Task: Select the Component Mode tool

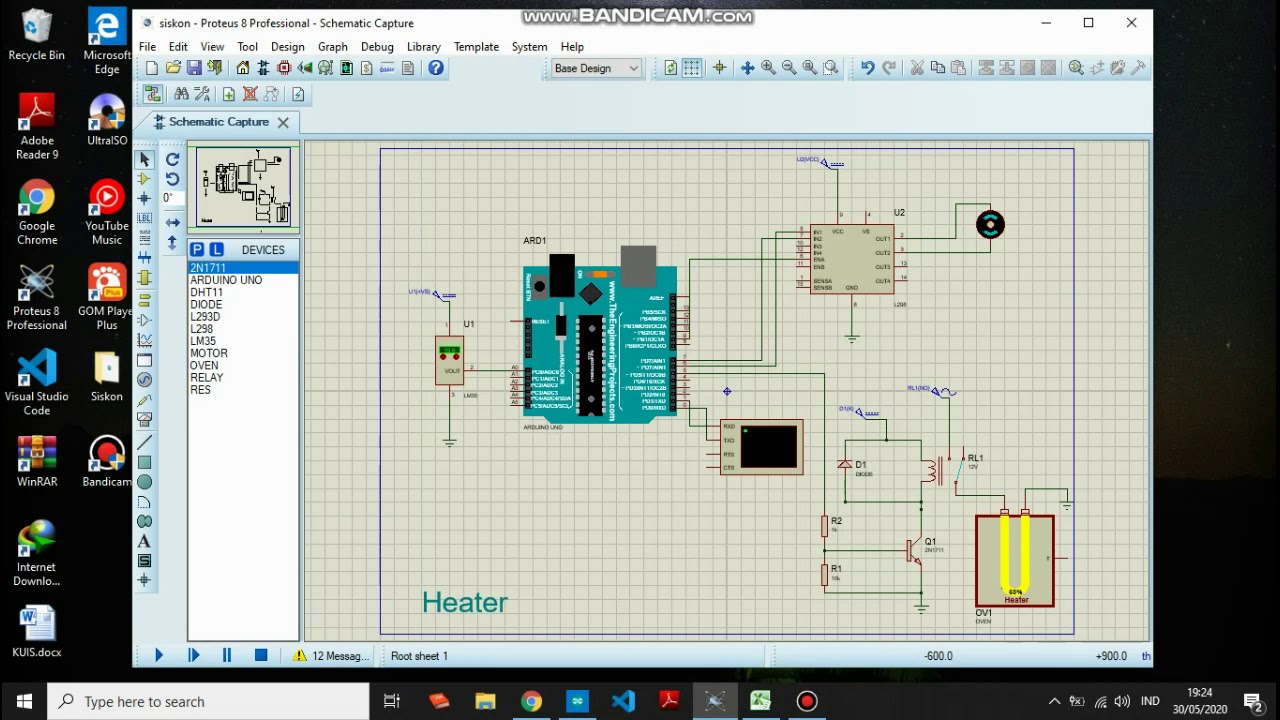Action: click(x=144, y=179)
